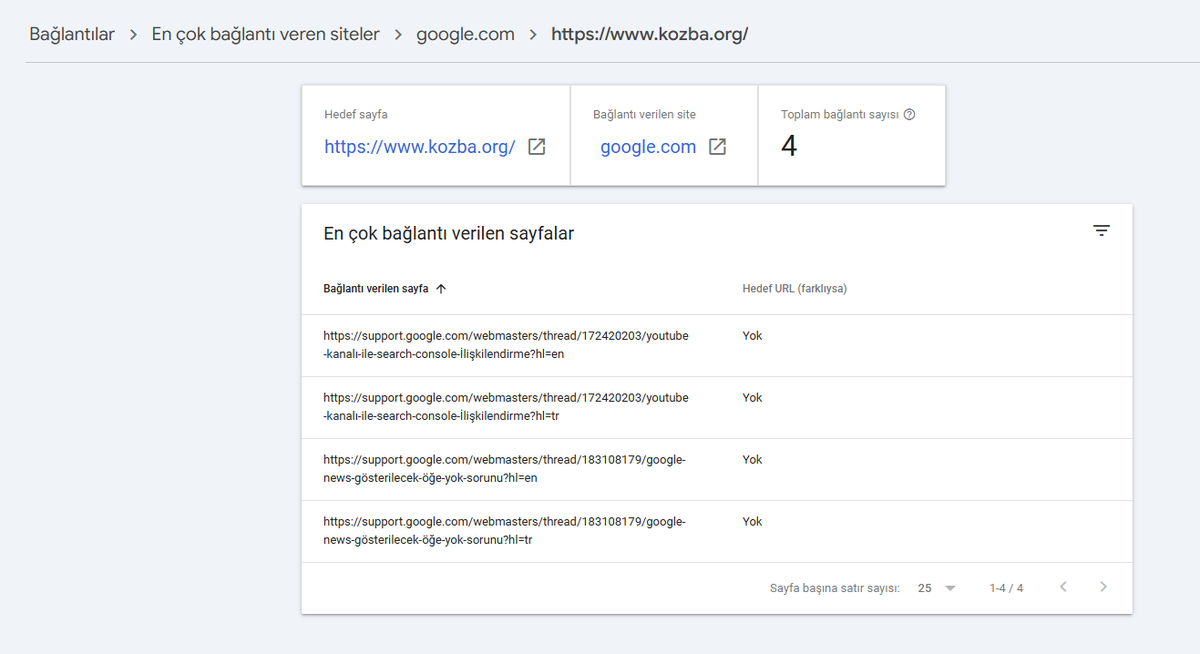The width and height of the screenshot is (1200, 654).
Task: Open the table filter icon
Action: 1101,231
